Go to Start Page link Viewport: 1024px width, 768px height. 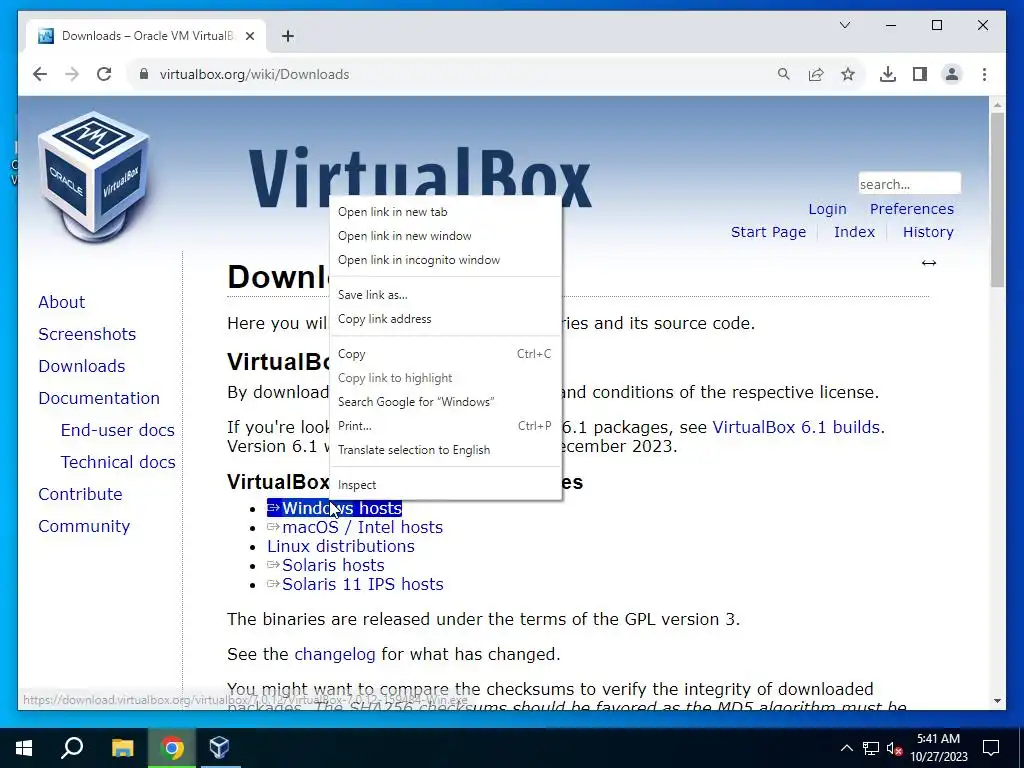[x=768, y=232]
